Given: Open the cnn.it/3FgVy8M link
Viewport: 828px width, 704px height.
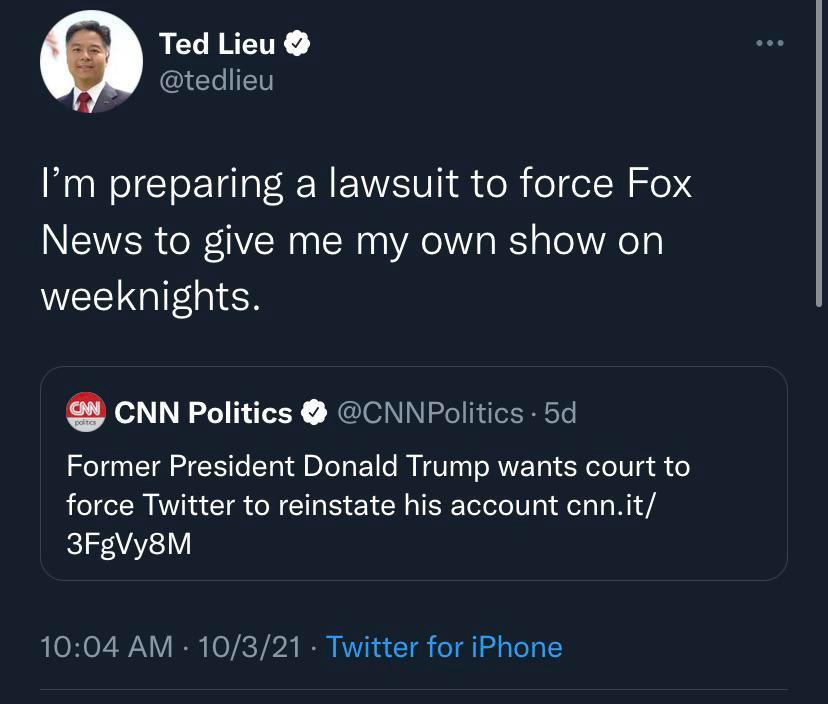Looking at the screenshot, I should coord(610,505).
